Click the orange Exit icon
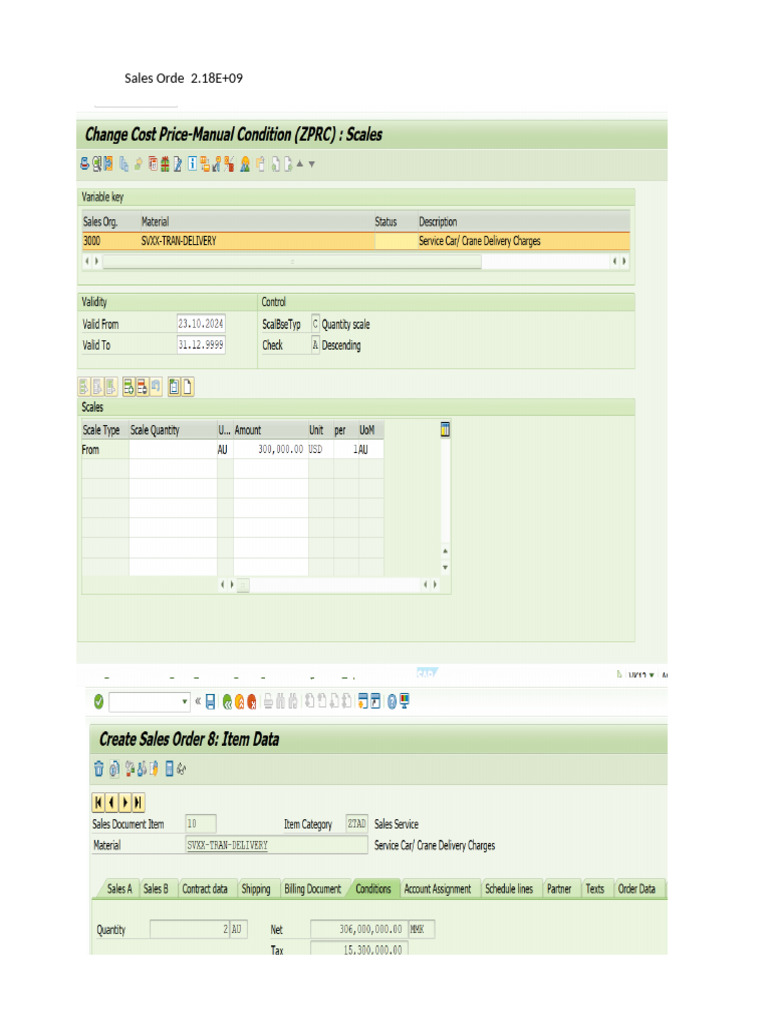The height and width of the screenshot is (1024, 768). tap(240, 701)
